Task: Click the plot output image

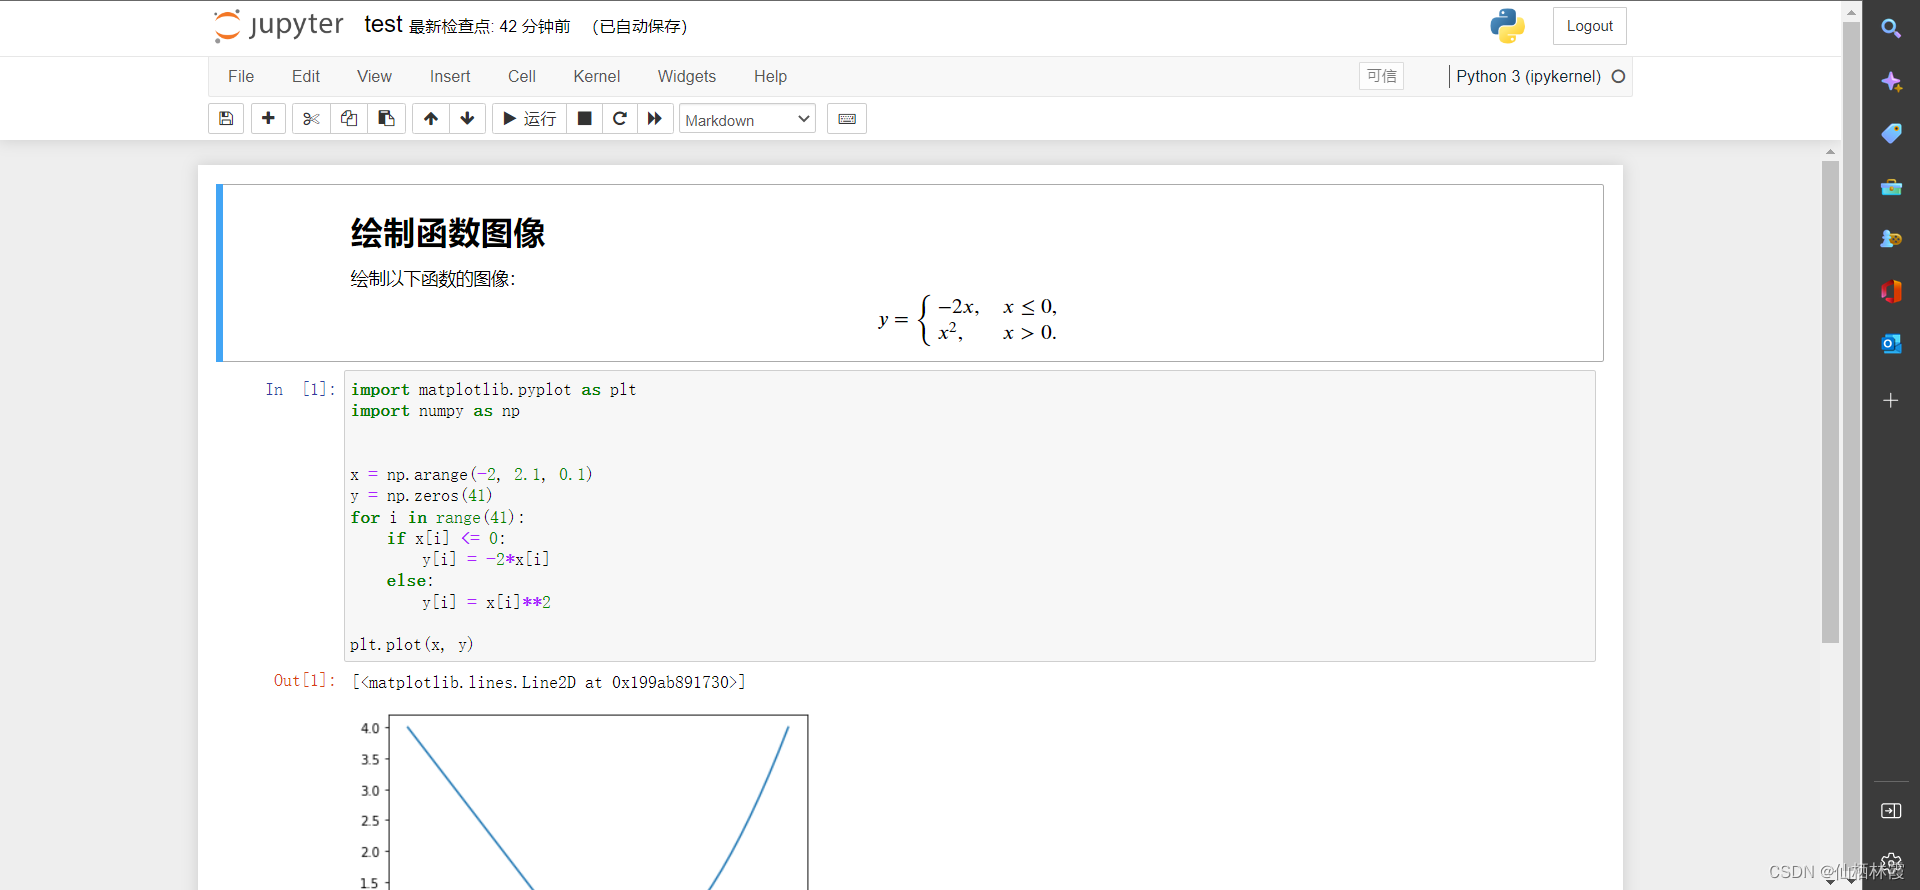Action: (x=581, y=802)
